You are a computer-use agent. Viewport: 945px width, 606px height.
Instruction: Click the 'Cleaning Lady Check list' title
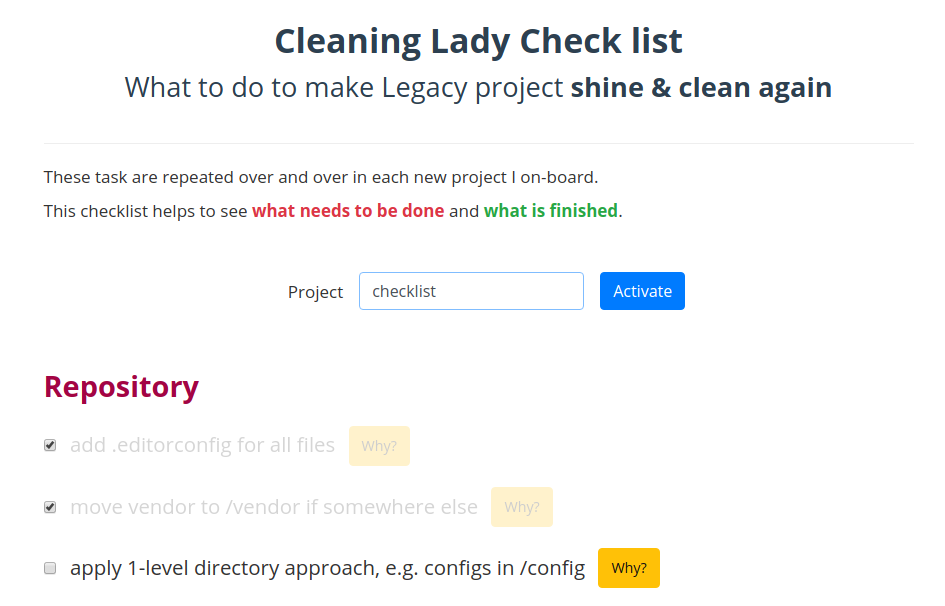[479, 41]
